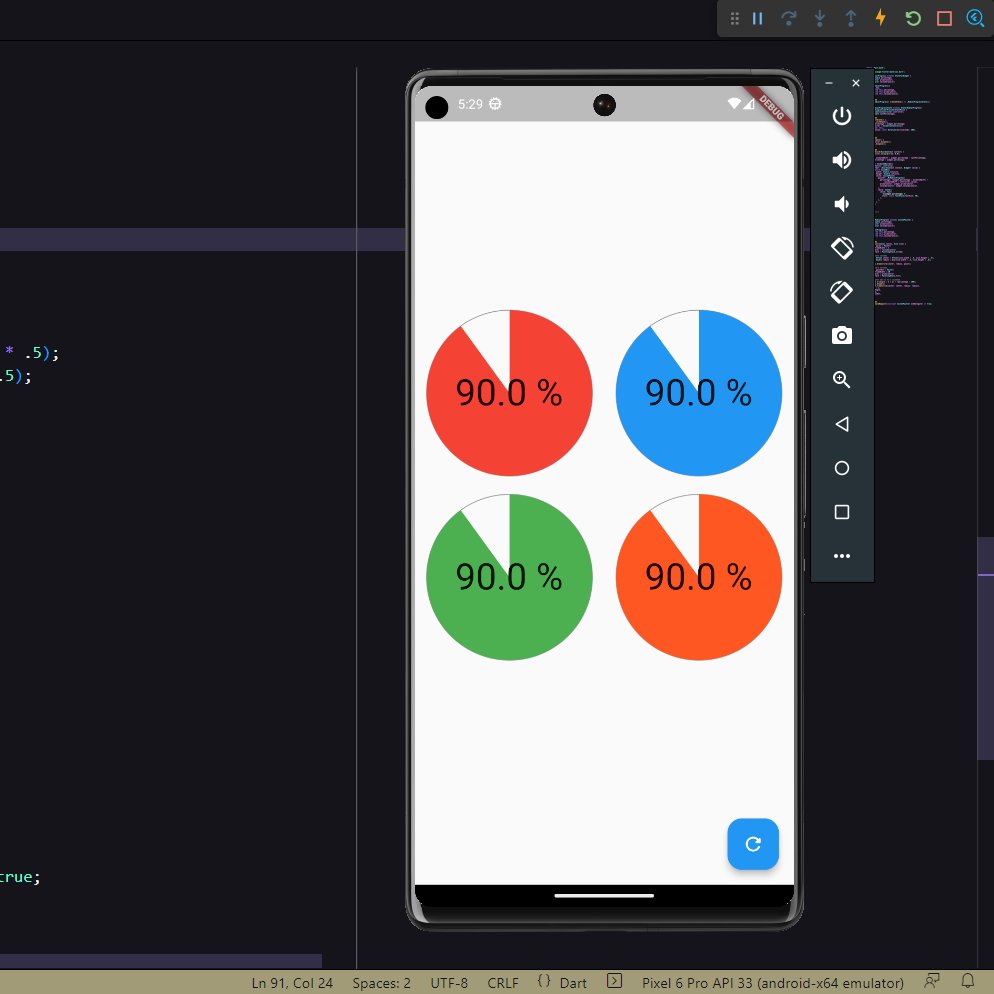Tap the green 90.0 % pie chart
Screen dimensions: 994x994
[509, 577]
